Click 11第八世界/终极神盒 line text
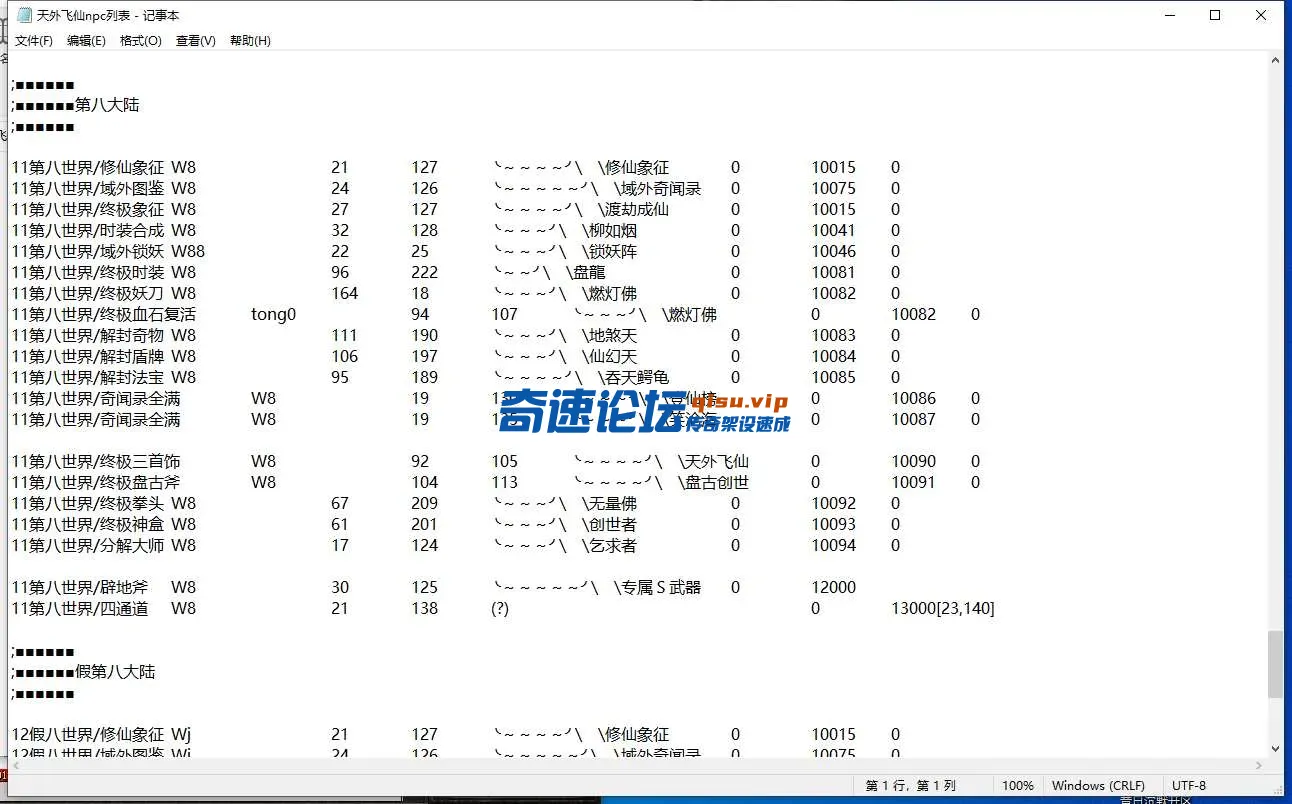This screenshot has width=1292, height=804. click(88, 525)
